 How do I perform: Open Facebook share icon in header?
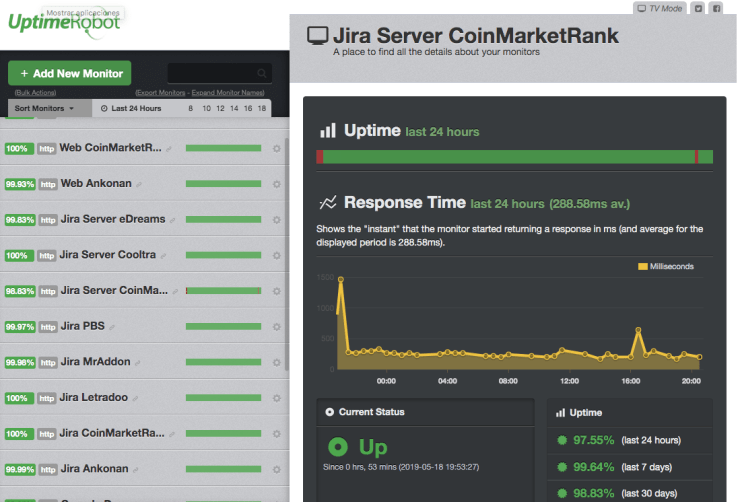716,8
